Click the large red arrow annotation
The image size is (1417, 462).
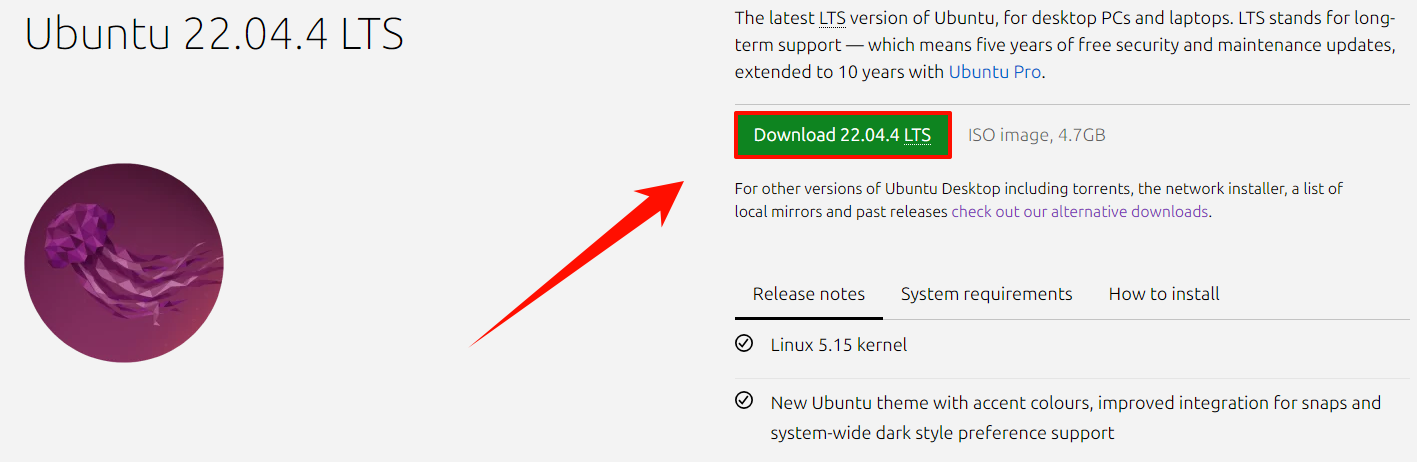pyautogui.click(x=577, y=264)
